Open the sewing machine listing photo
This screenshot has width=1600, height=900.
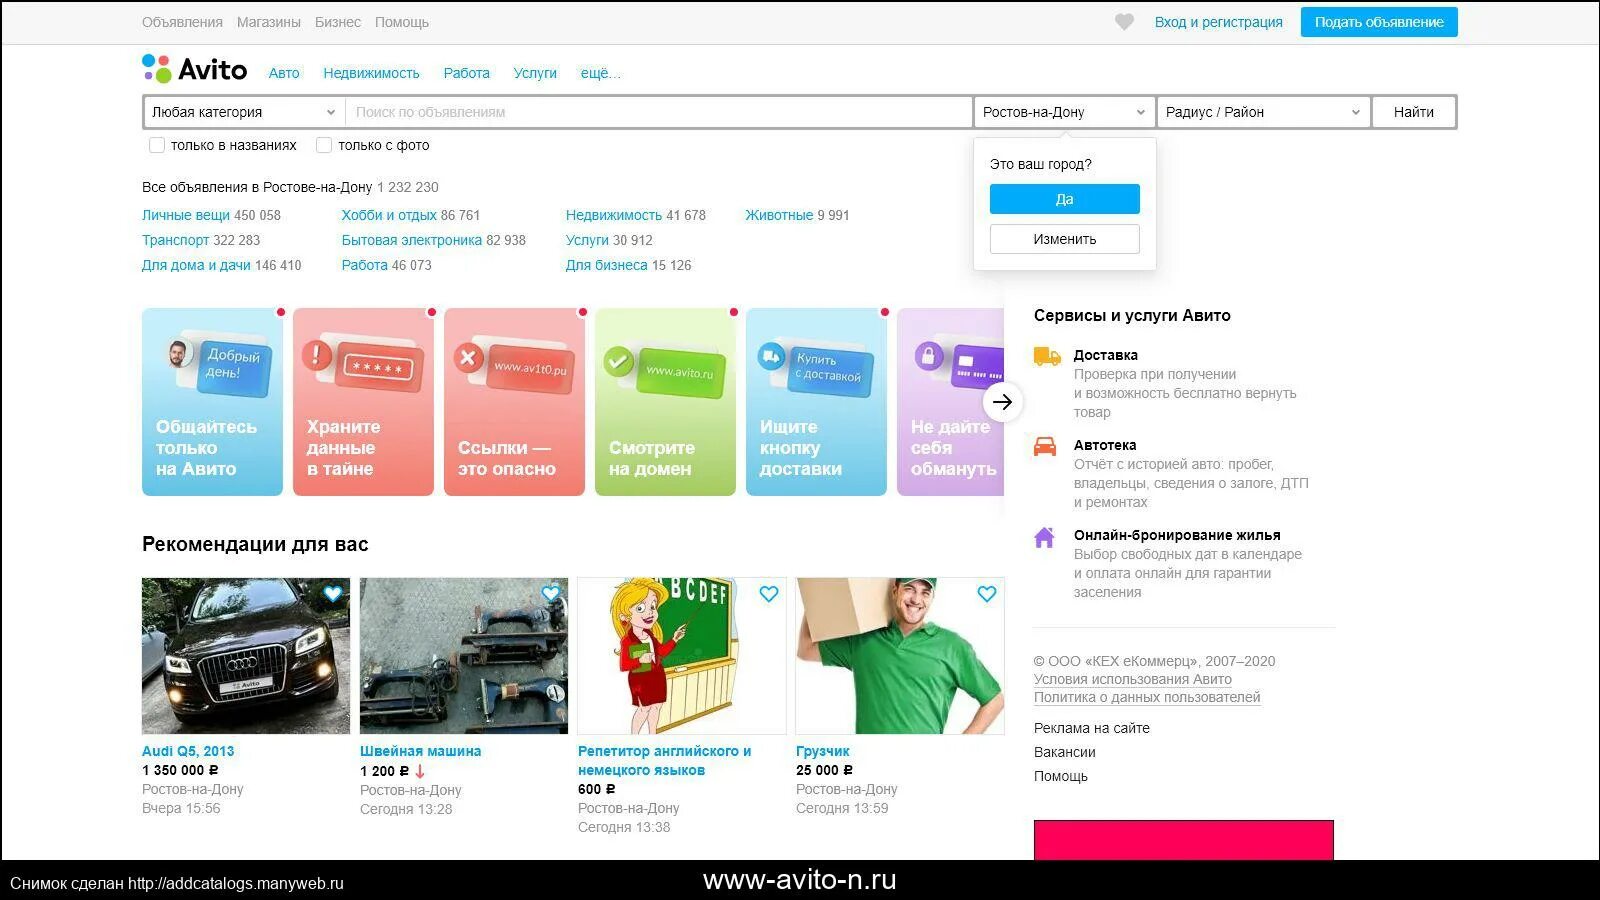(464, 656)
